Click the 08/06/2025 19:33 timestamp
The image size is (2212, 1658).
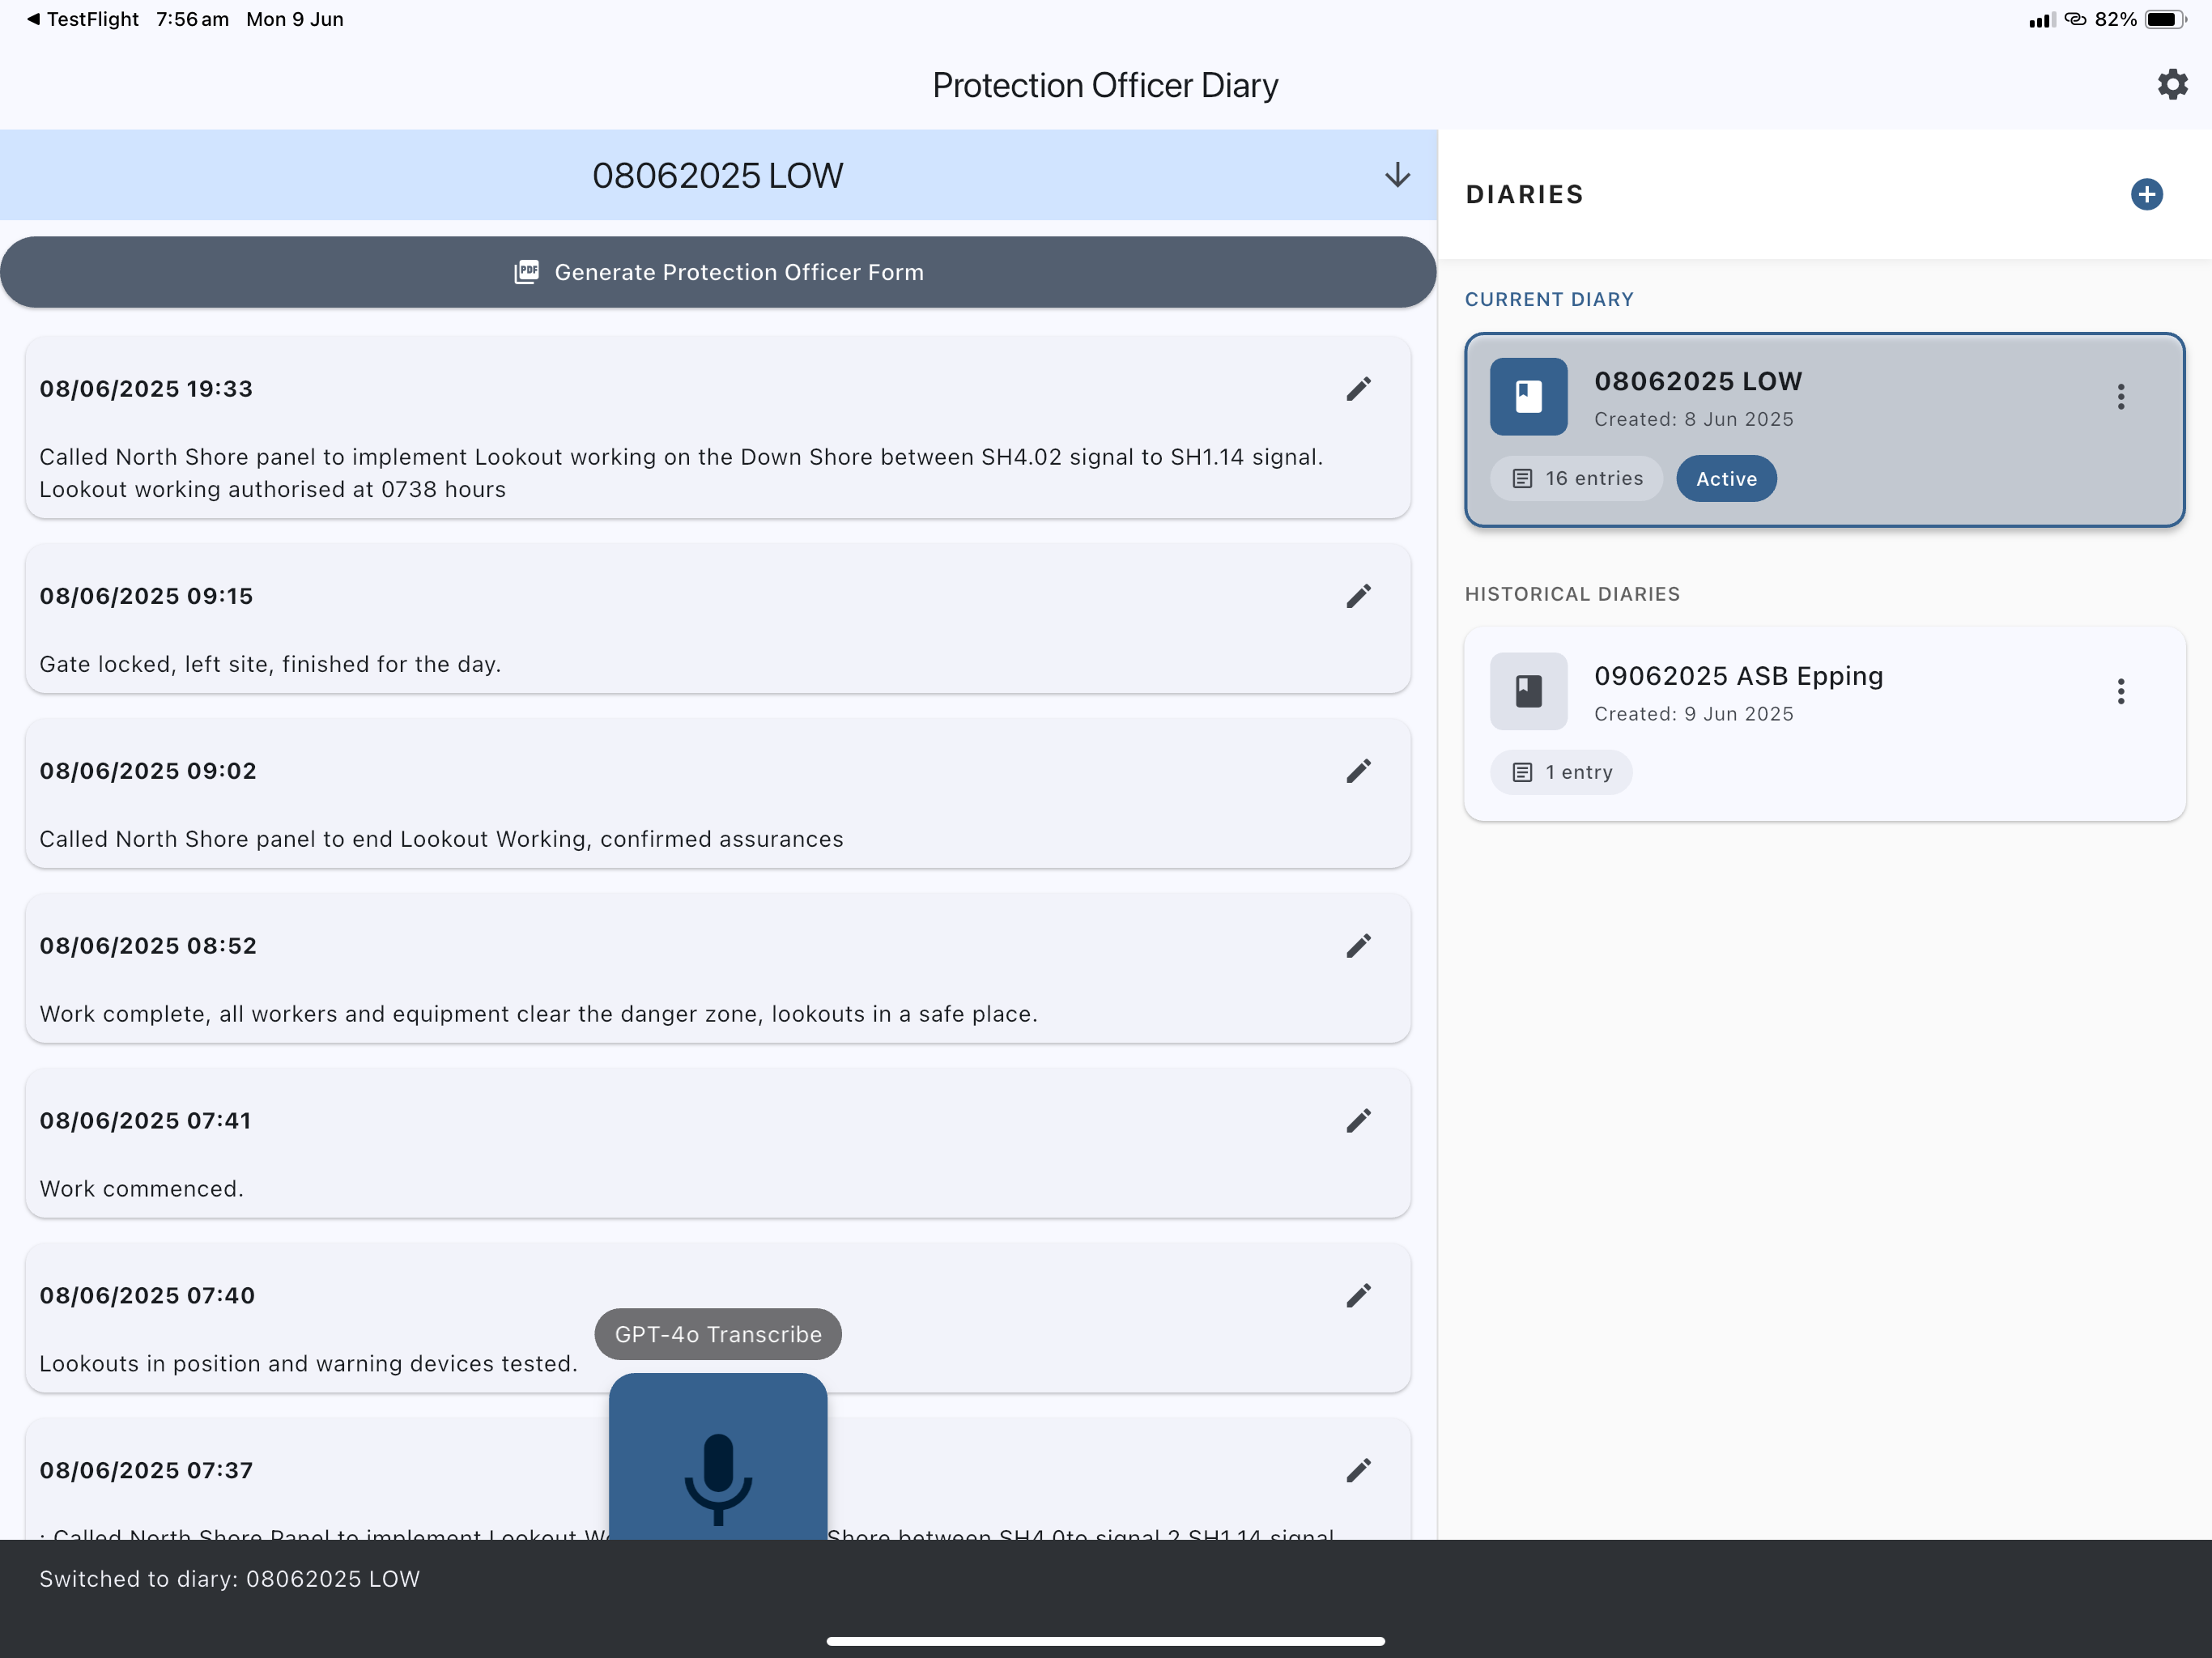click(x=146, y=389)
